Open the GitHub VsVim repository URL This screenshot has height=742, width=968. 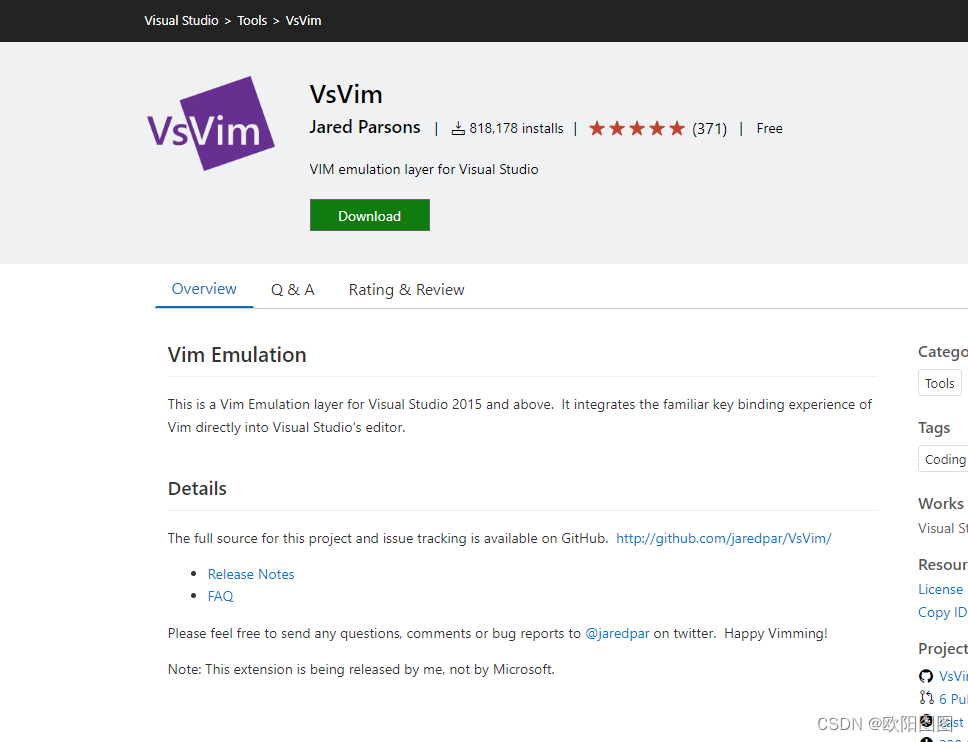tap(724, 538)
